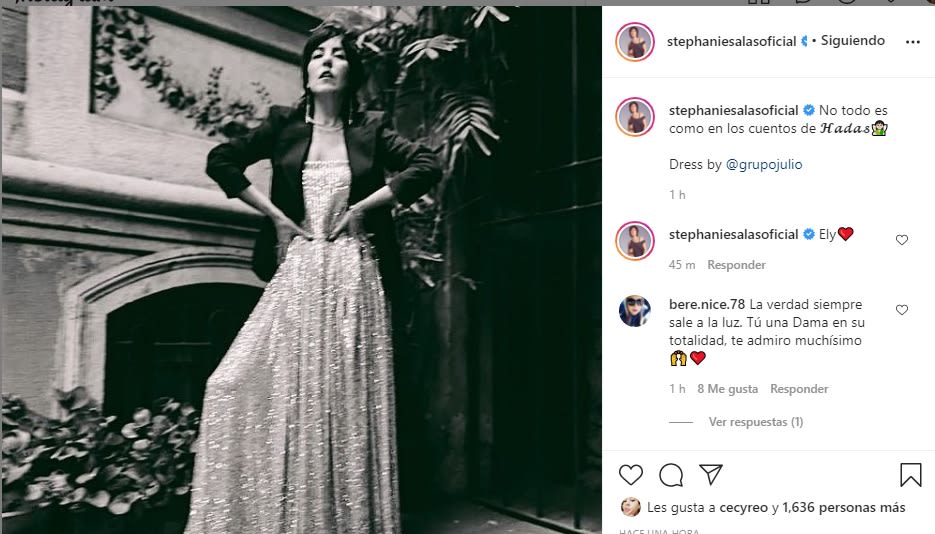Open the comment bubble icon
935x534 pixels.
point(671,474)
